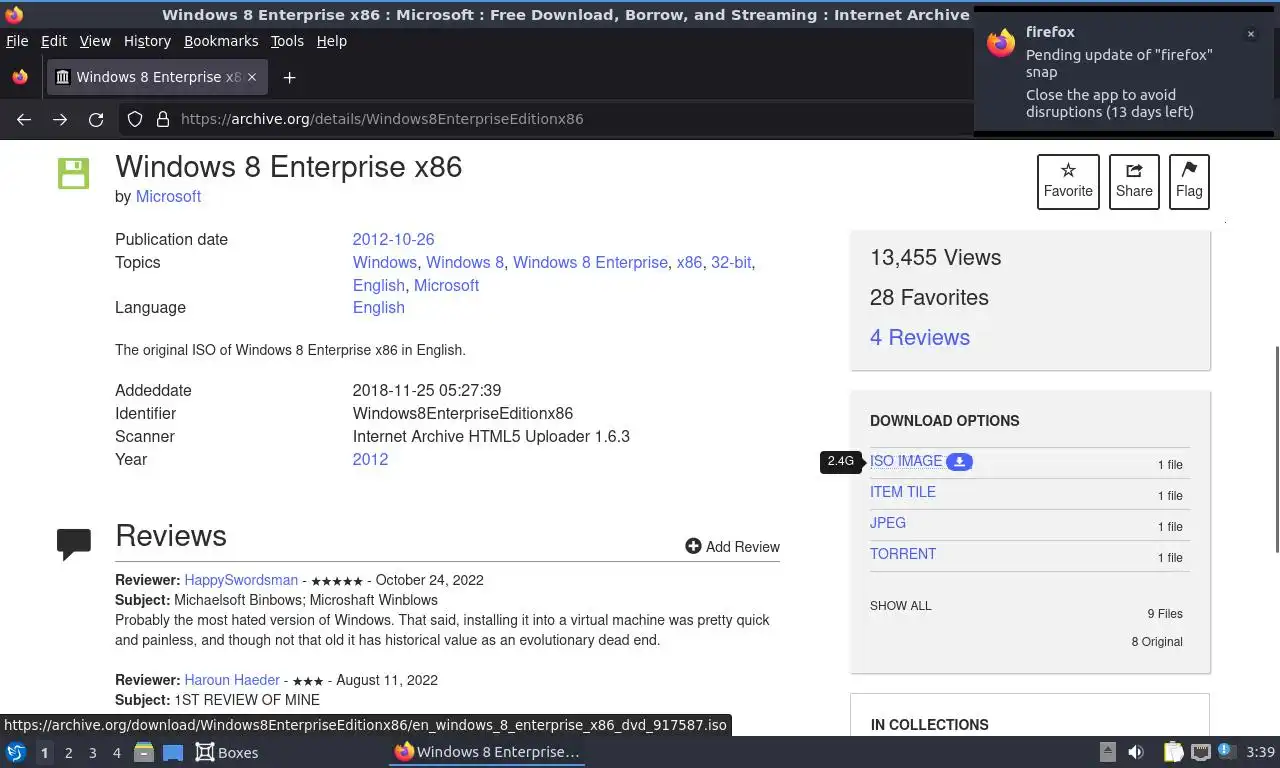Viewport: 1280px width, 768px height.
Task: Switch to workspace 2
Action: pos(68,752)
